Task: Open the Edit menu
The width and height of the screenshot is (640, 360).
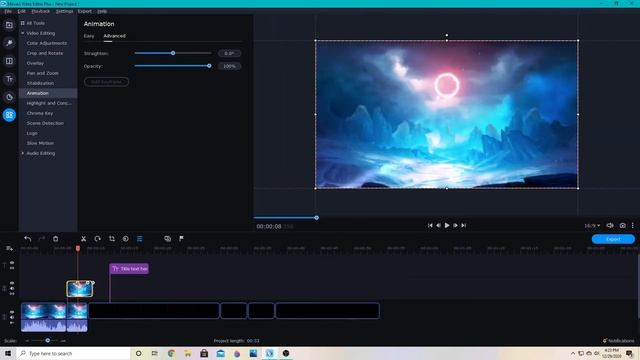Action: tap(22, 11)
